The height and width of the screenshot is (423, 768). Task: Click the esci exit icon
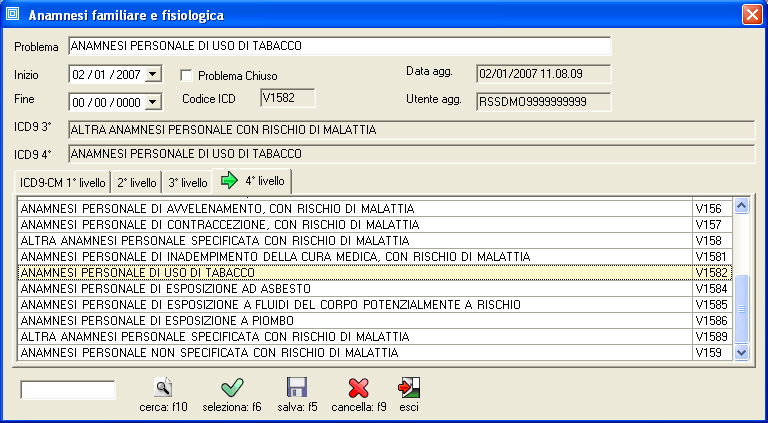[408, 388]
